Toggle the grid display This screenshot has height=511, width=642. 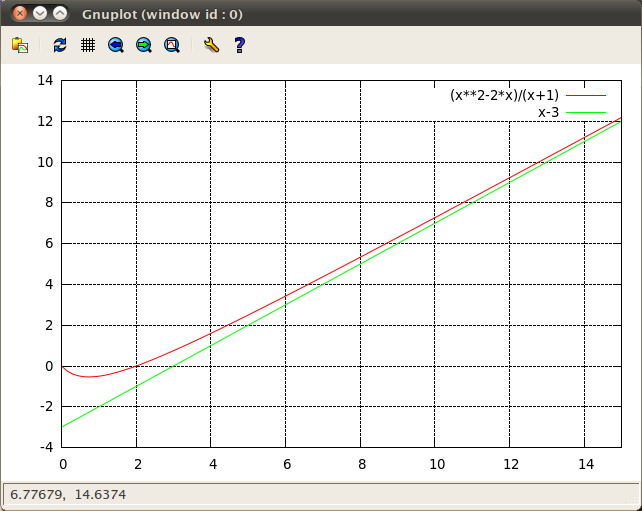[x=88, y=45]
